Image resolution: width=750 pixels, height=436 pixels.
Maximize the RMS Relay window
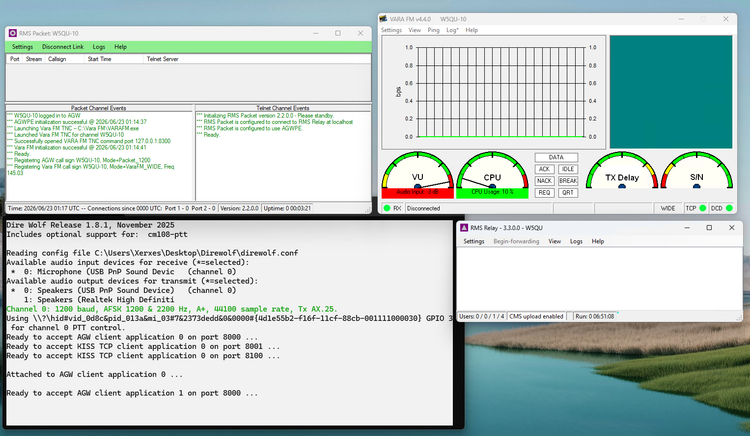click(x=709, y=228)
